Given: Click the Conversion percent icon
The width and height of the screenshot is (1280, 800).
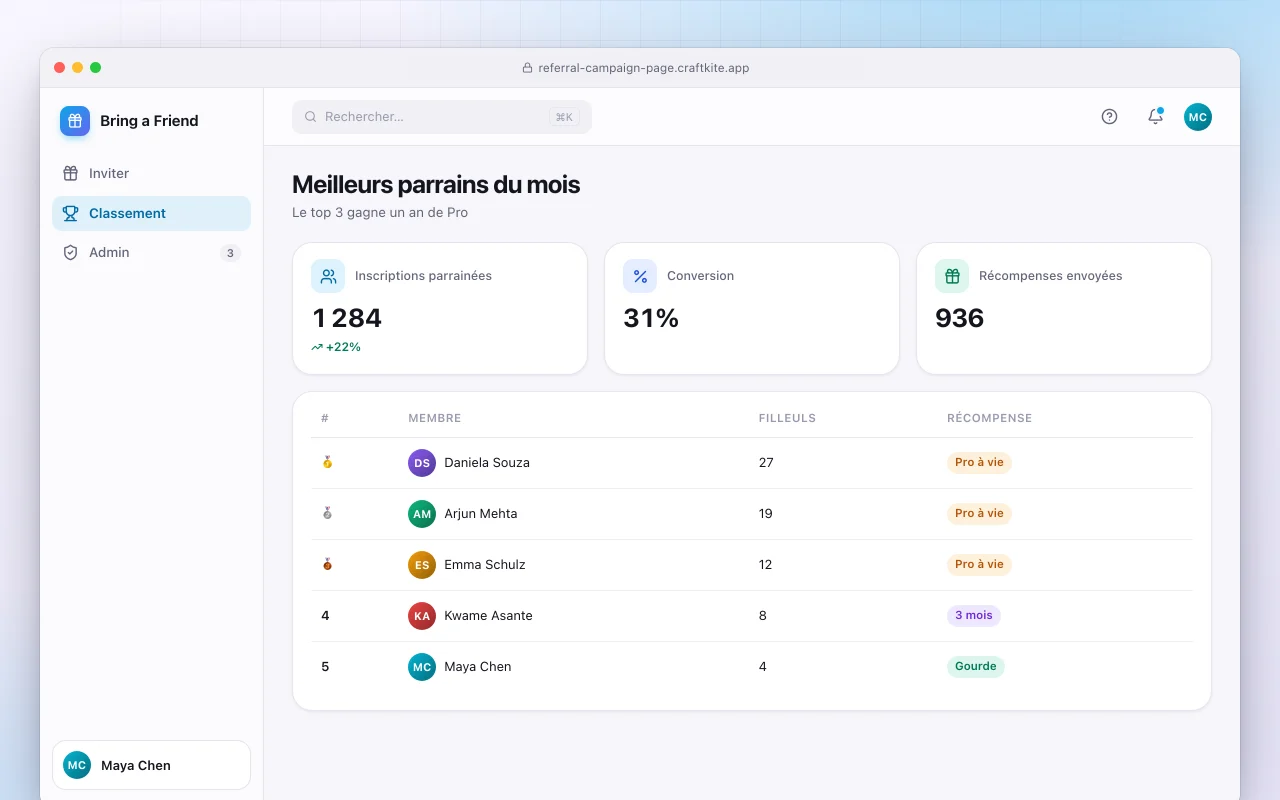Looking at the screenshot, I should pos(640,276).
